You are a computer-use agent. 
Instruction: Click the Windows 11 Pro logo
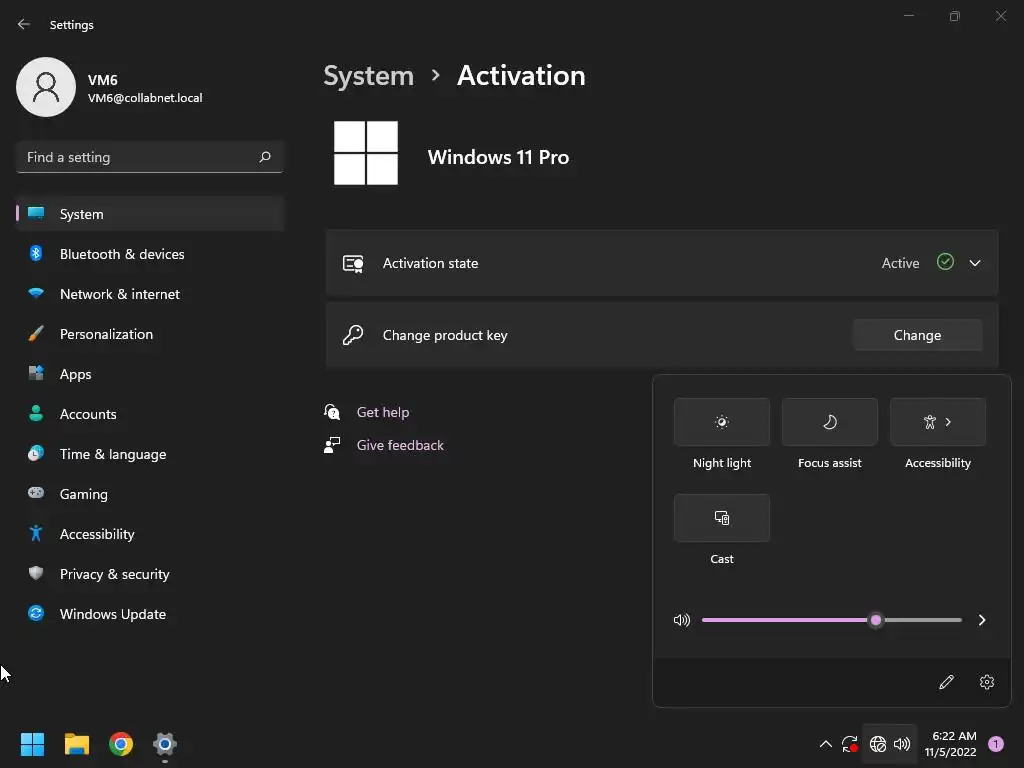(x=366, y=153)
